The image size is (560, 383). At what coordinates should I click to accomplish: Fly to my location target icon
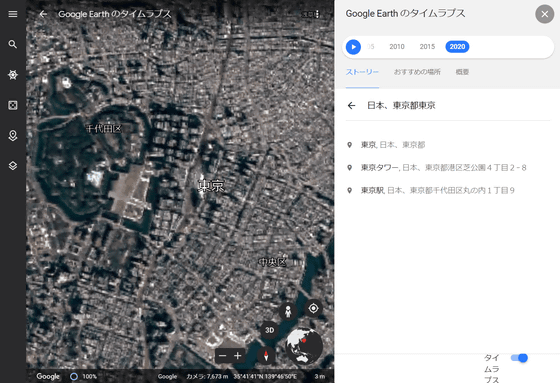pyautogui.click(x=313, y=308)
